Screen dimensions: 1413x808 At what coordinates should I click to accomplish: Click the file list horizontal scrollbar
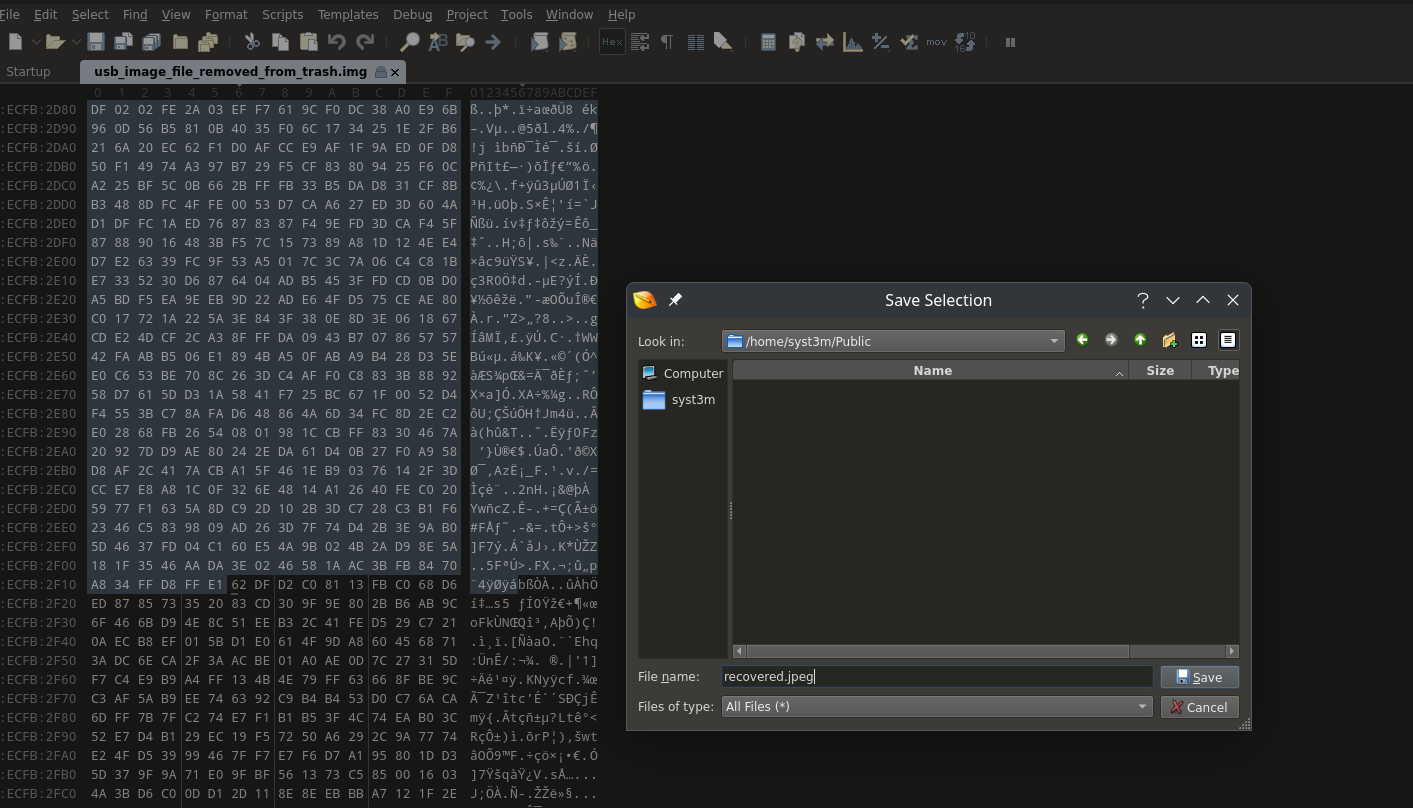point(937,651)
